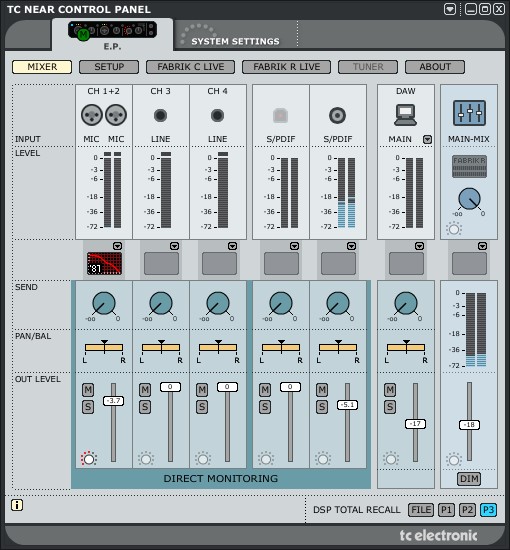
Task: Open the ABOUT page
Action: [435, 67]
